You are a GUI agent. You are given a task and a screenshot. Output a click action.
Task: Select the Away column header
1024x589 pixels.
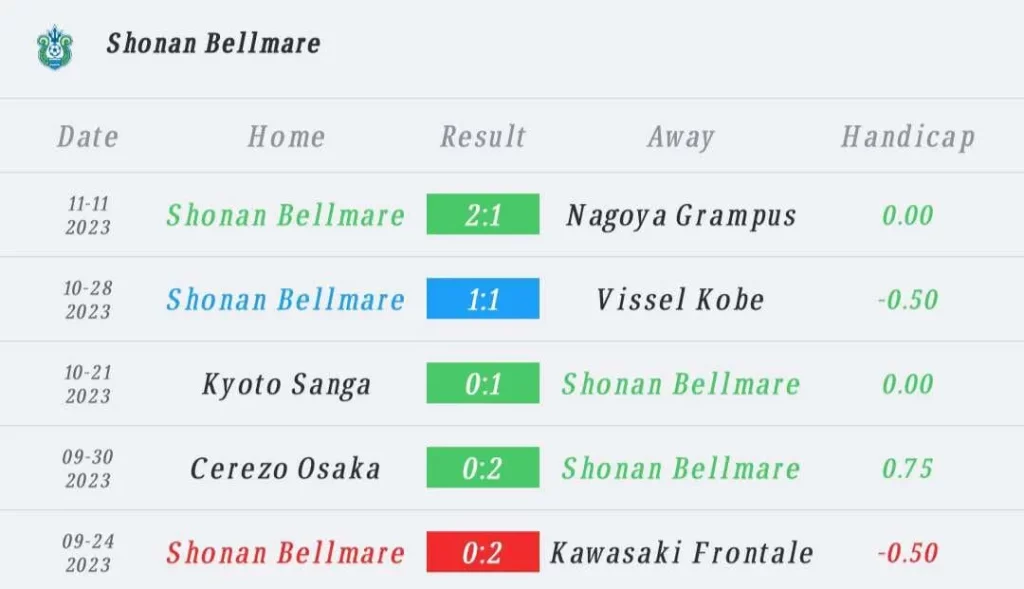click(681, 137)
